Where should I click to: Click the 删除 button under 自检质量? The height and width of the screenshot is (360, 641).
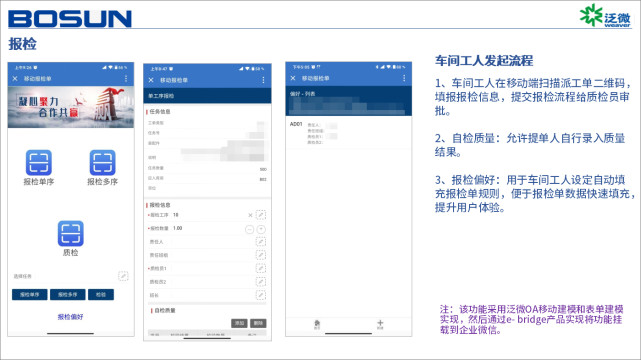[x=258, y=323]
